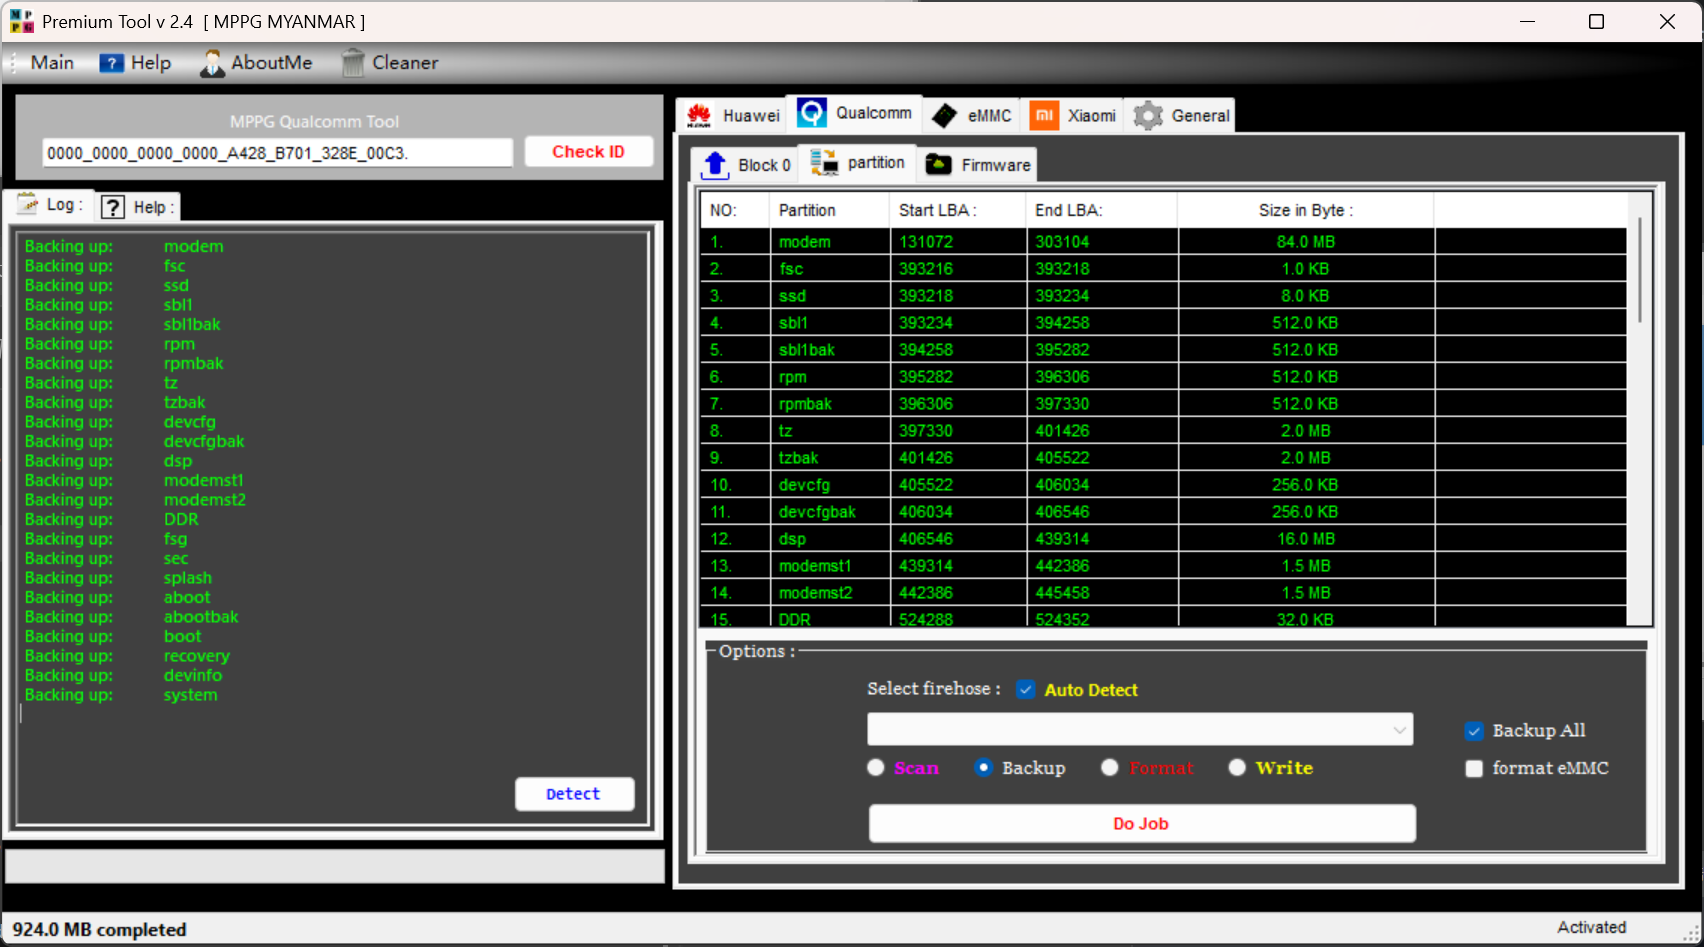The image size is (1704, 947).
Task: Click the Huawei logo tab icon
Action: point(699,116)
